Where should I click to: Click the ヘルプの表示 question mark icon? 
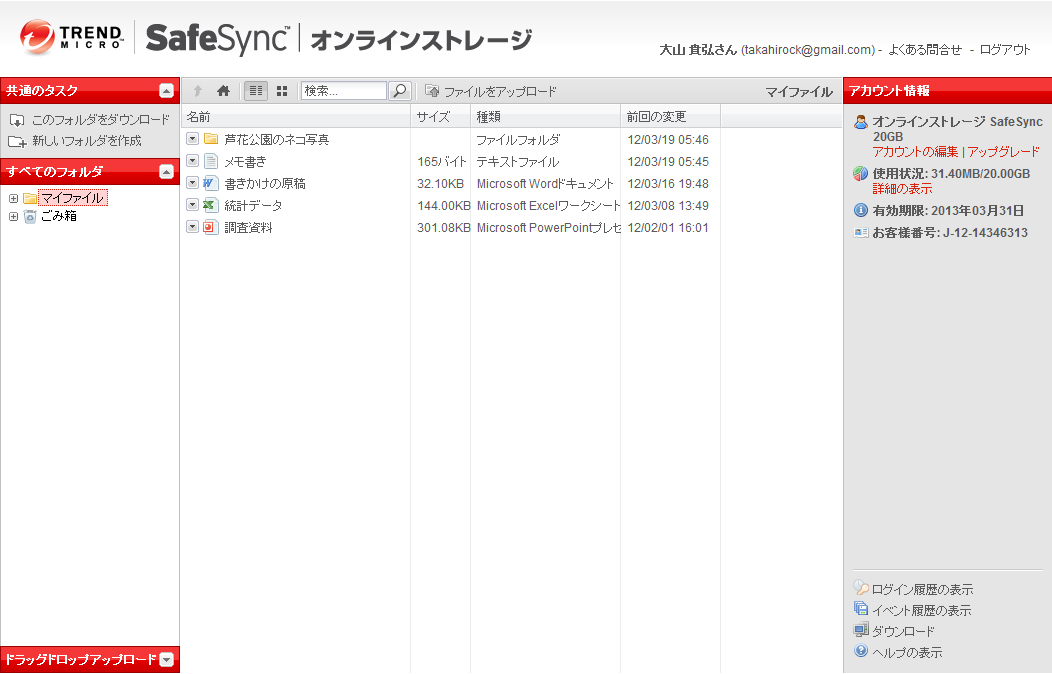(x=861, y=652)
